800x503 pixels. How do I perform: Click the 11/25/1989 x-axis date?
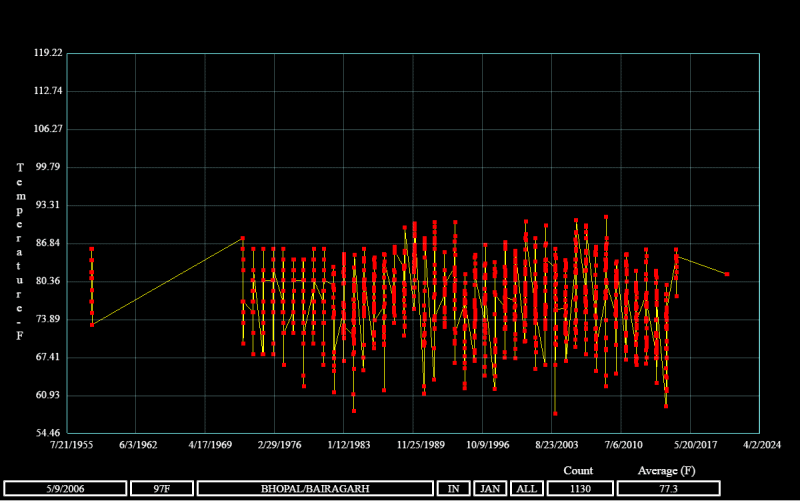point(421,445)
